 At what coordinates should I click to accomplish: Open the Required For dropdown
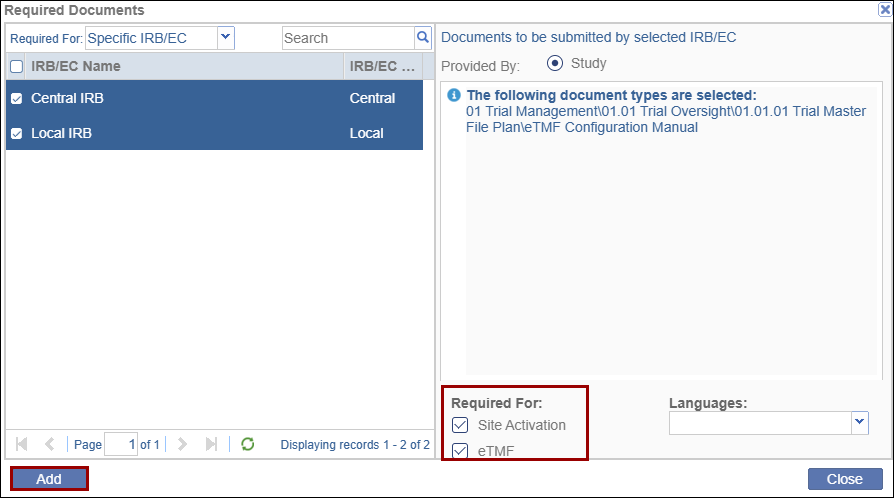[225, 38]
